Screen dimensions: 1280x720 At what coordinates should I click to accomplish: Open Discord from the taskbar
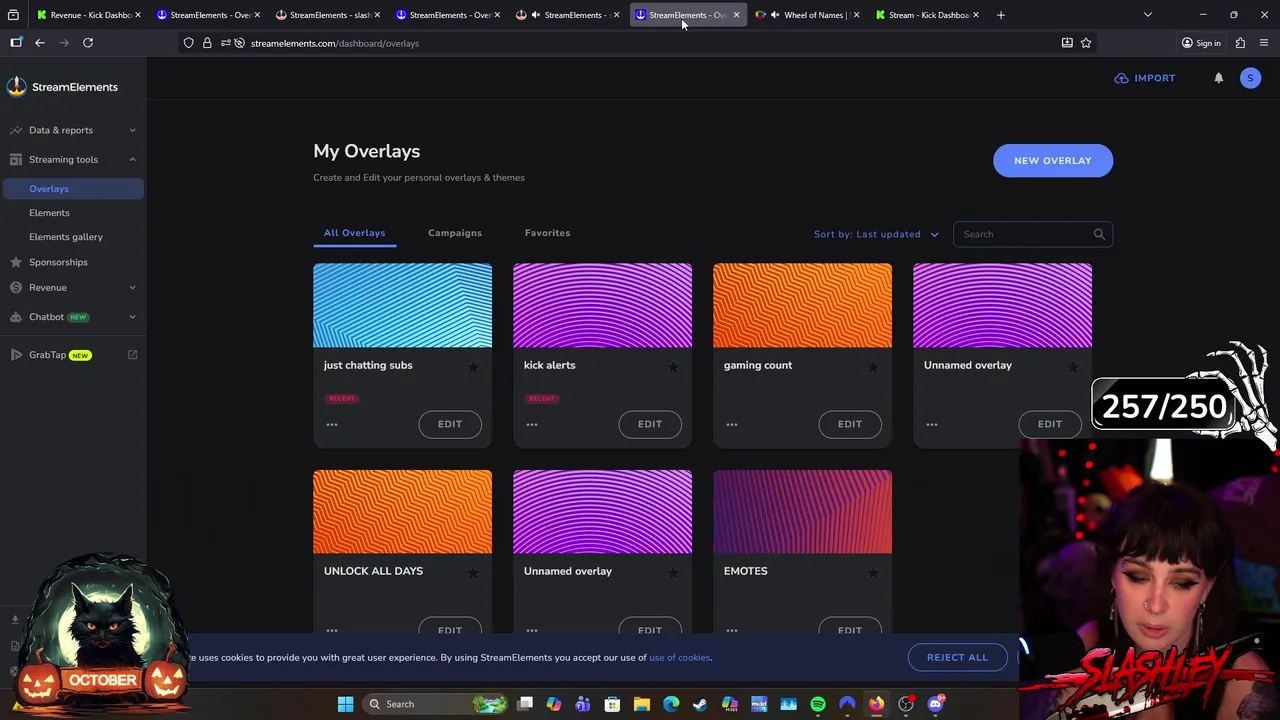pos(935,704)
